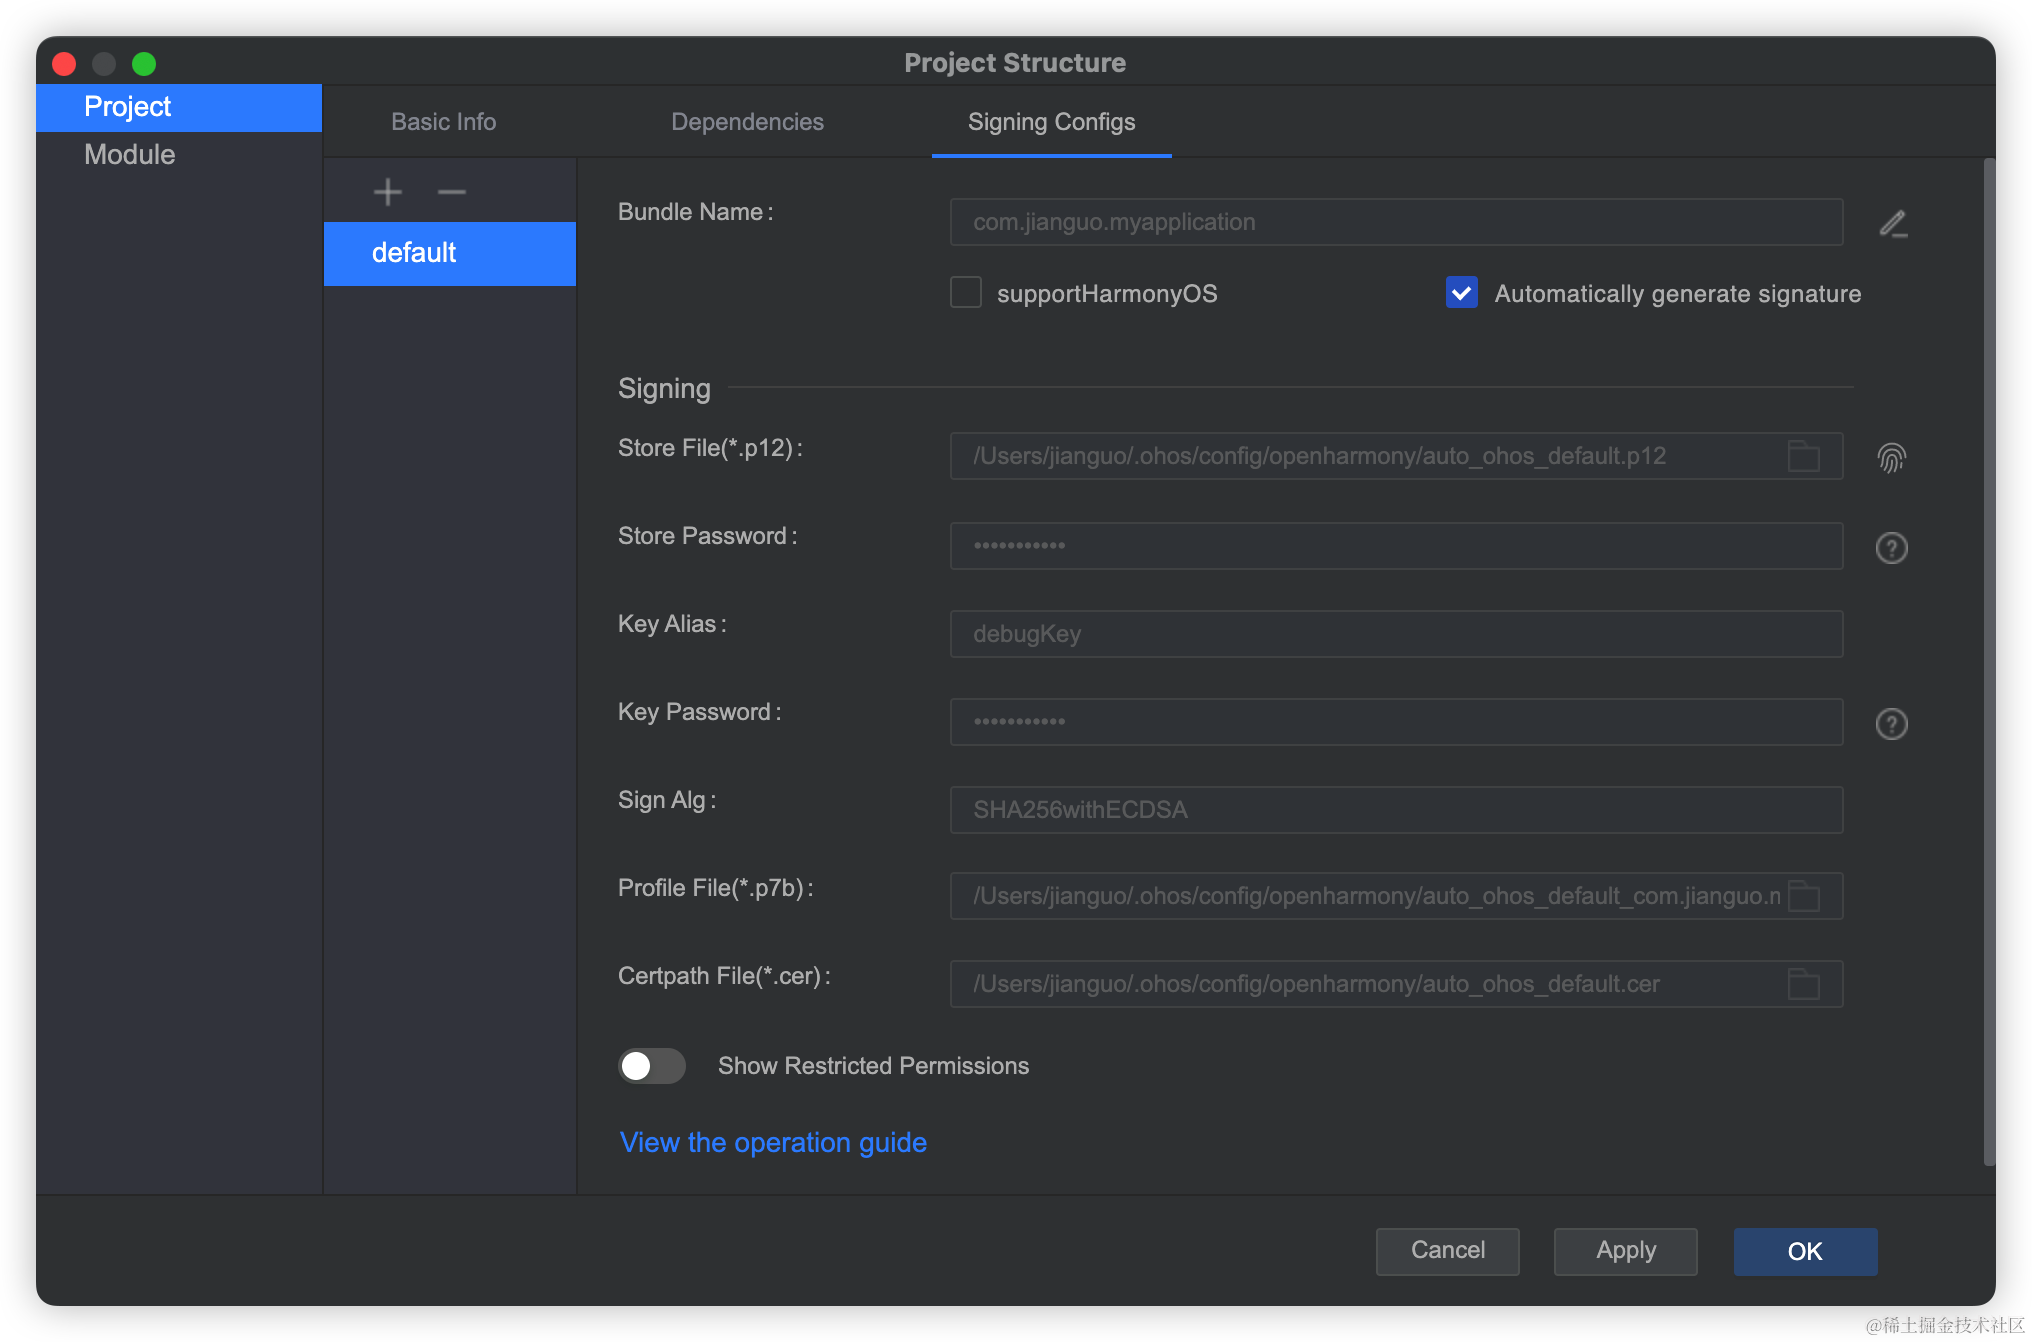The height and width of the screenshot is (1342, 2032).
Task: Click the edit pencil icon next to Bundle Name
Action: [1893, 222]
